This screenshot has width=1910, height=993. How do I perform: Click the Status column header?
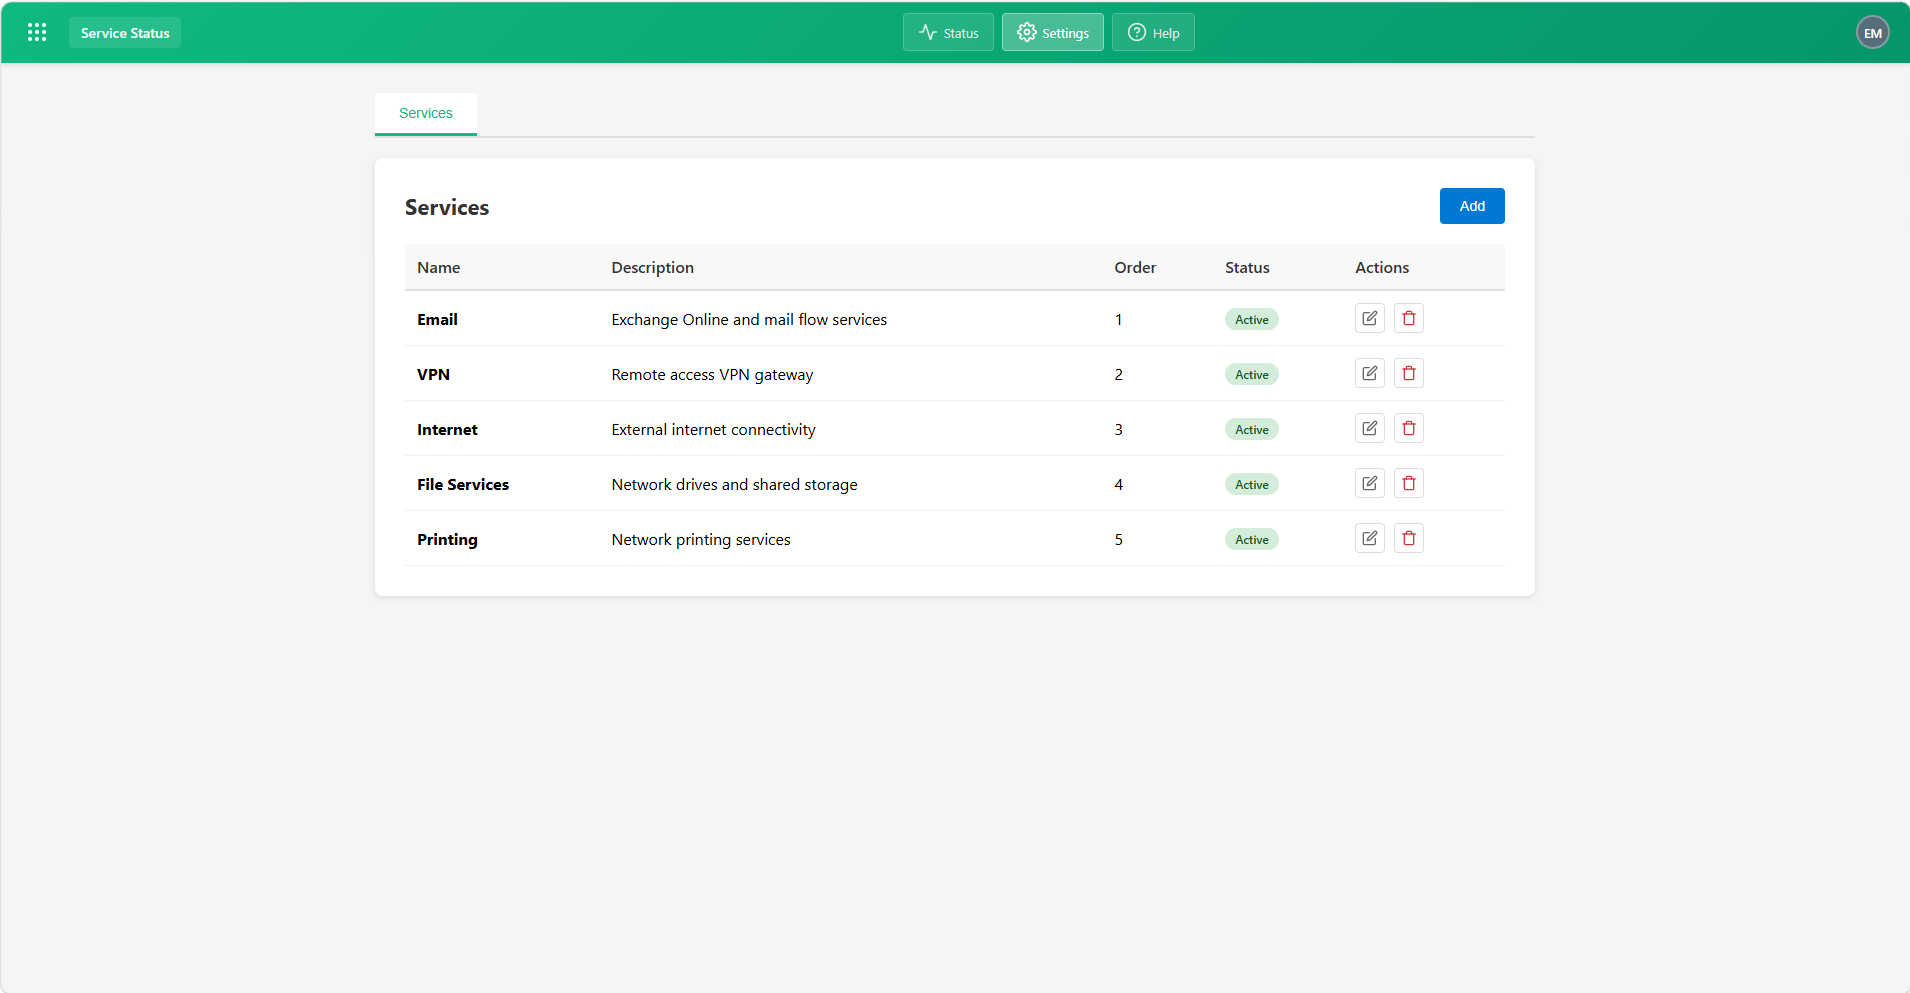(1247, 267)
